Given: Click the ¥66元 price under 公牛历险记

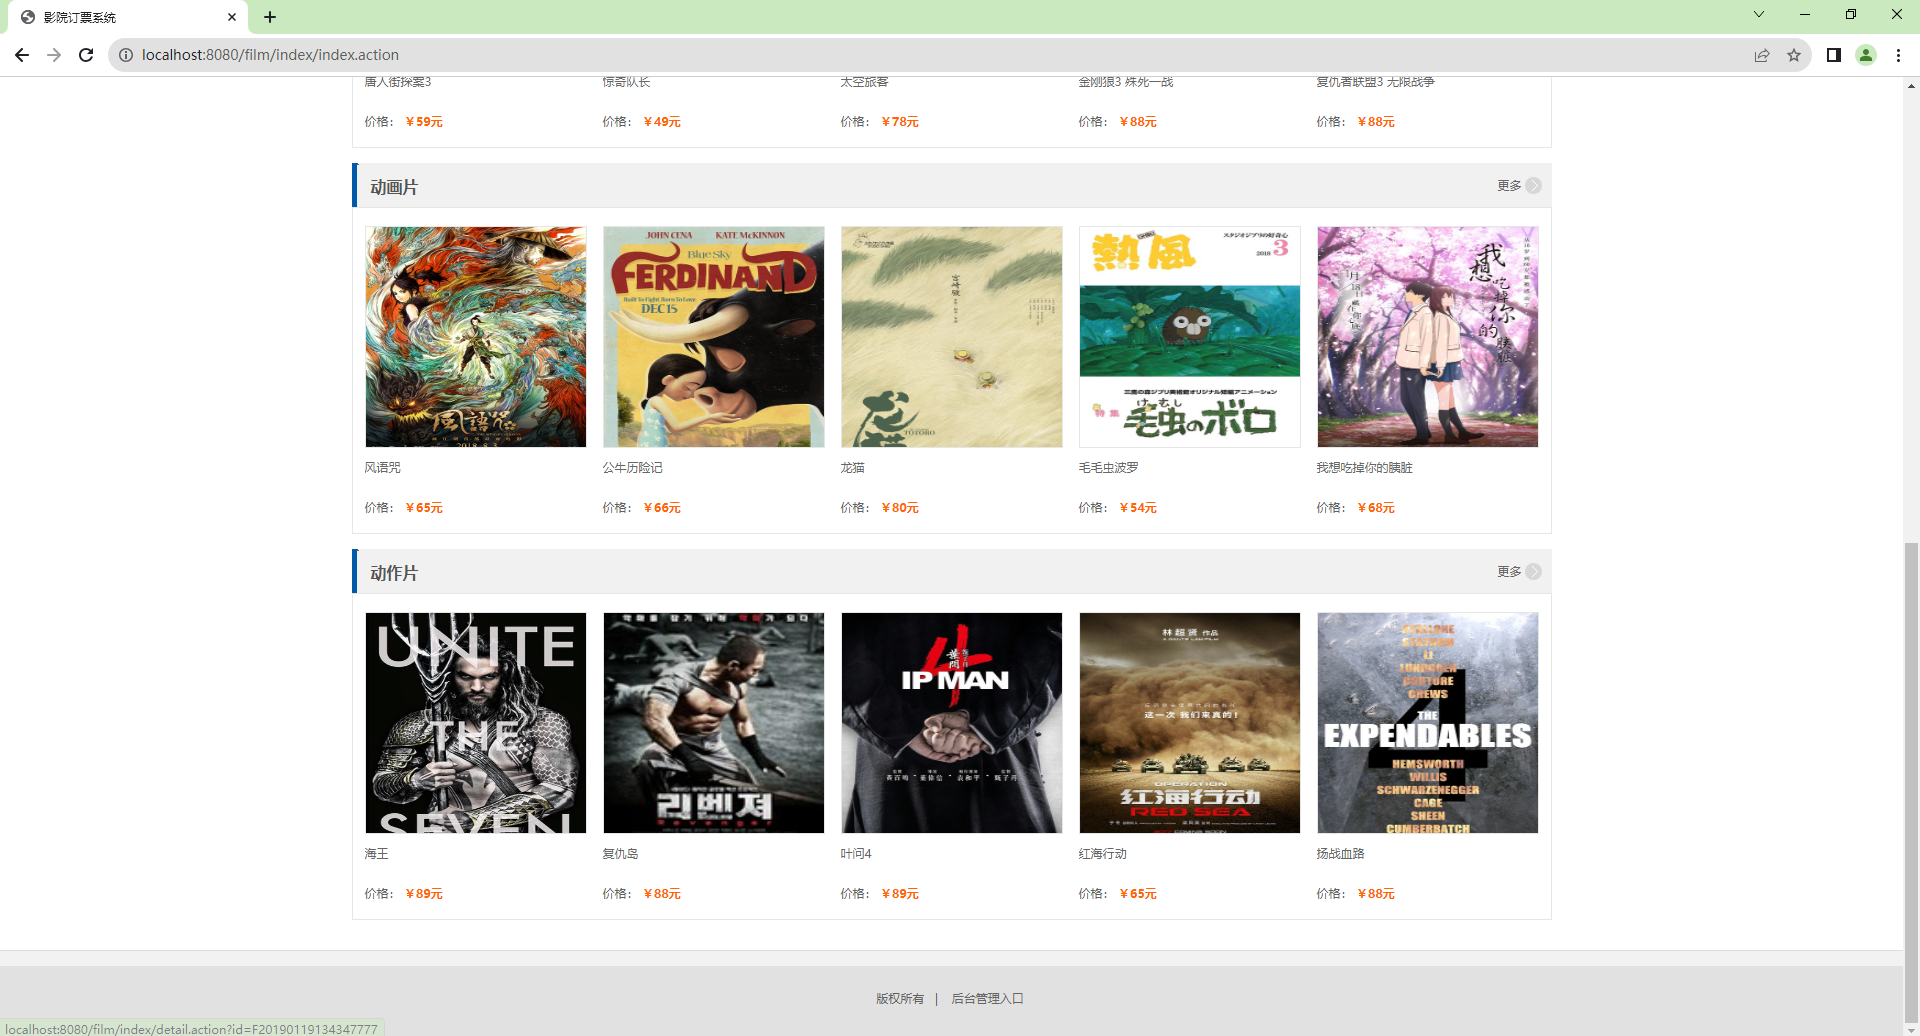Looking at the screenshot, I should click(x=662, y=508).
